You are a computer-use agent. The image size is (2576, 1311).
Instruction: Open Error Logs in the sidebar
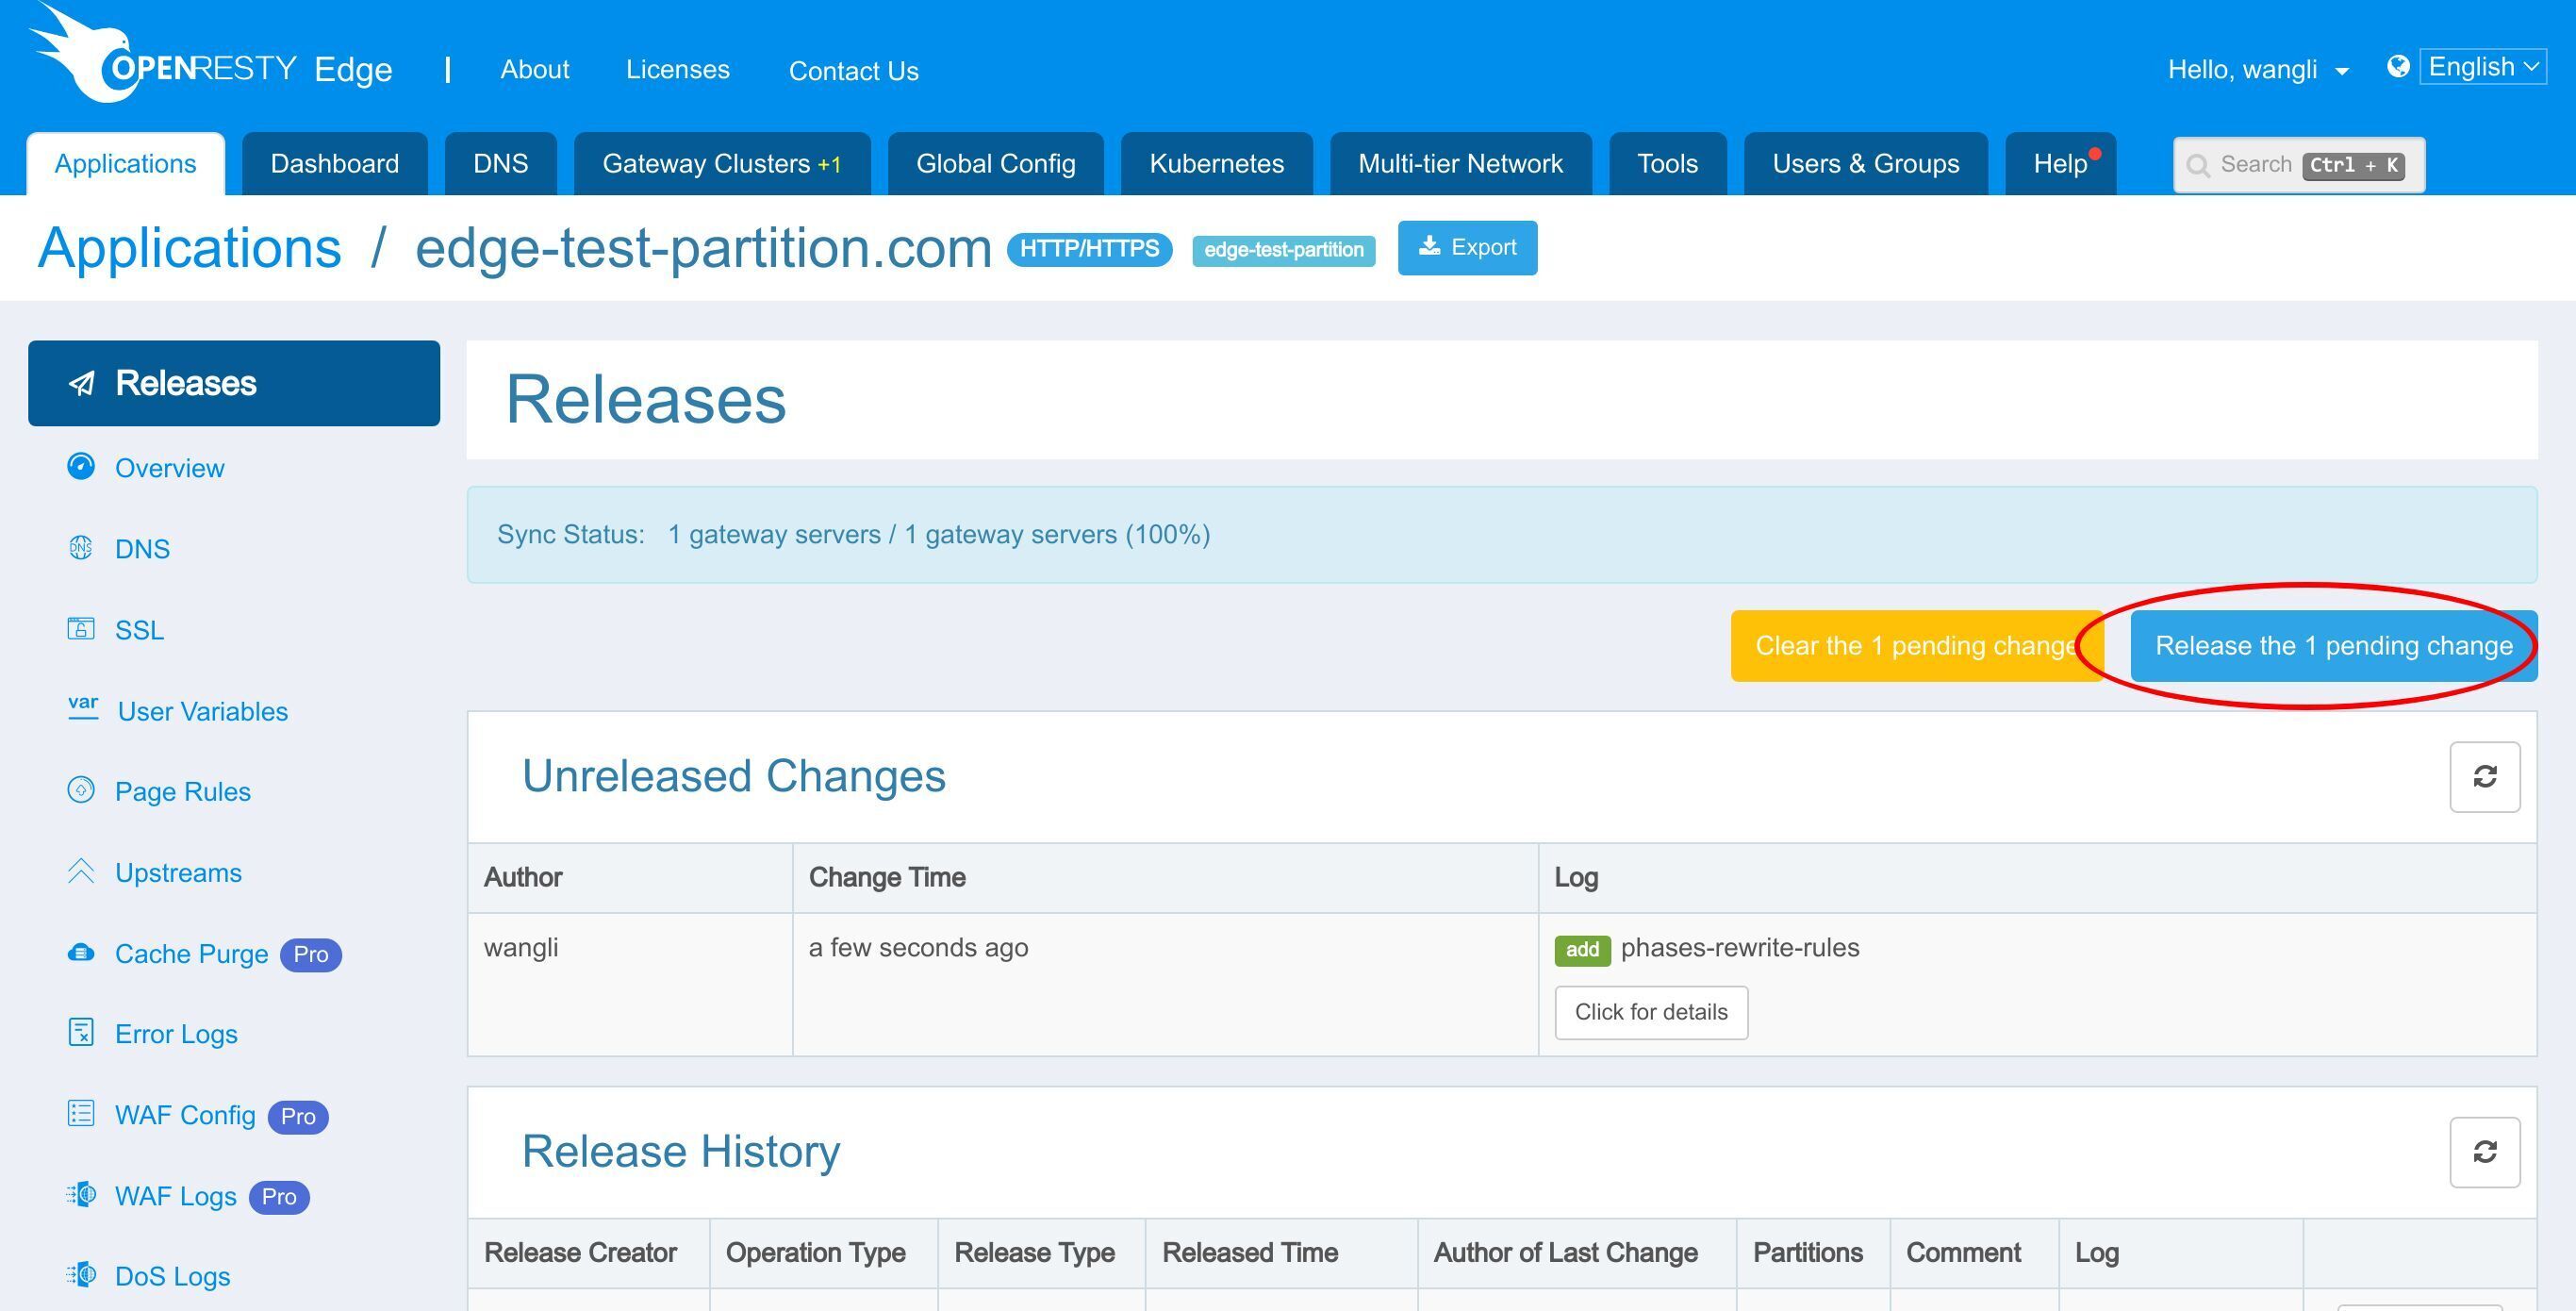point(176,1034)
